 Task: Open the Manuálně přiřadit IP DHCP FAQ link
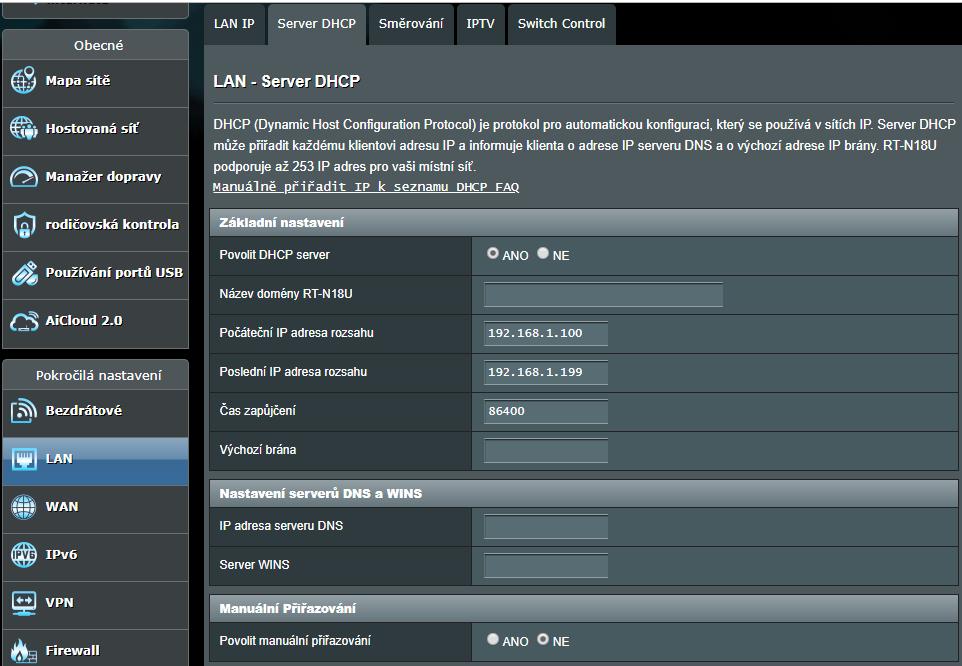pyautogui.click(x=366, y=187)
